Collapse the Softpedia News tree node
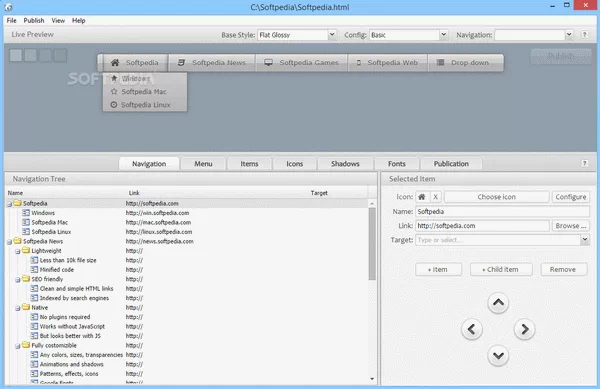 [9, 242]
